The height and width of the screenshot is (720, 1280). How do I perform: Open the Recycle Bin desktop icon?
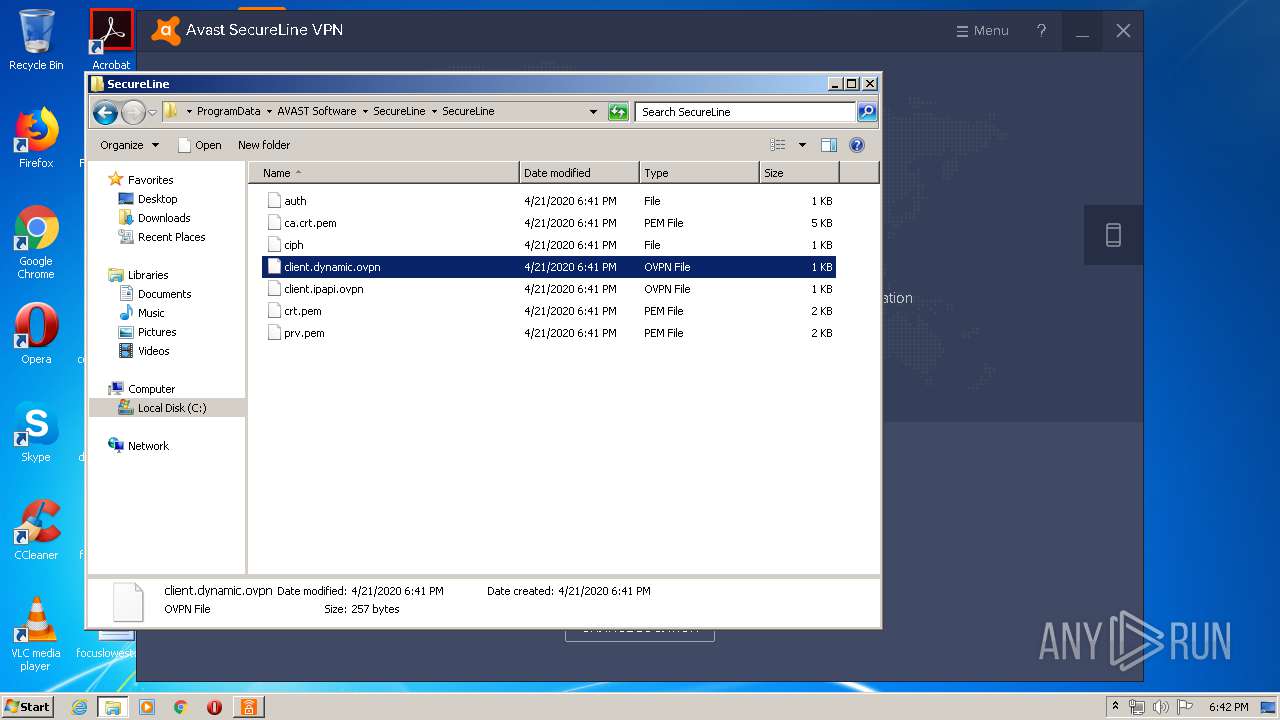click(36, 40)
